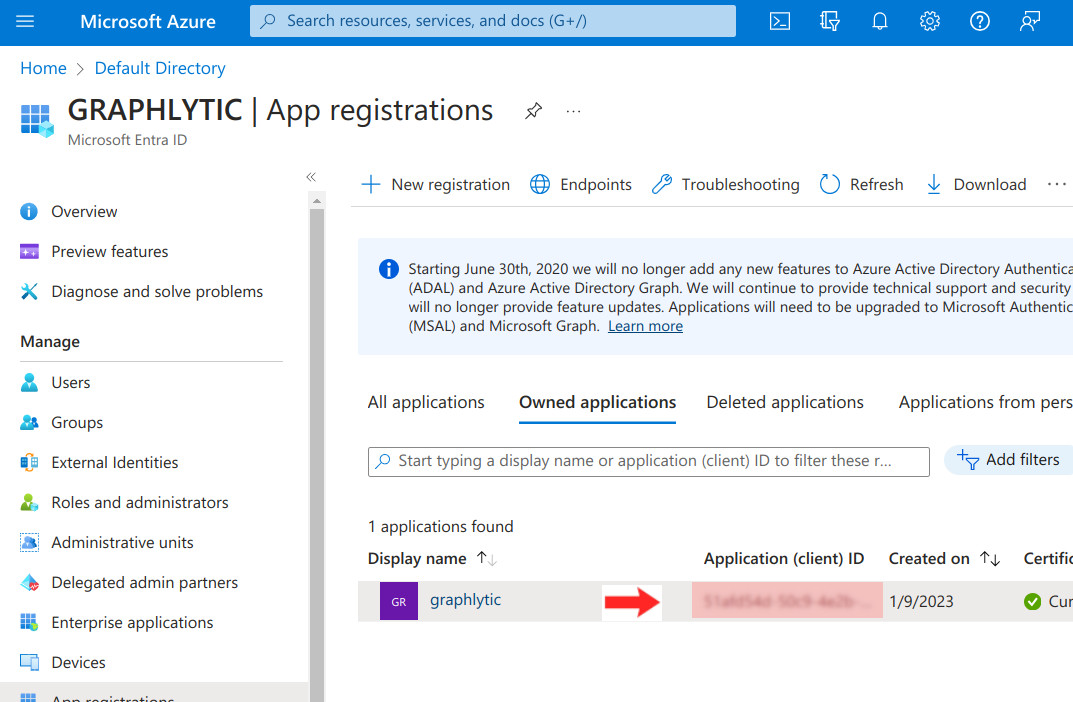This screenshot has width=1073, height=702.
Task: Click the display name filter search box
Action: pos(648,461)
